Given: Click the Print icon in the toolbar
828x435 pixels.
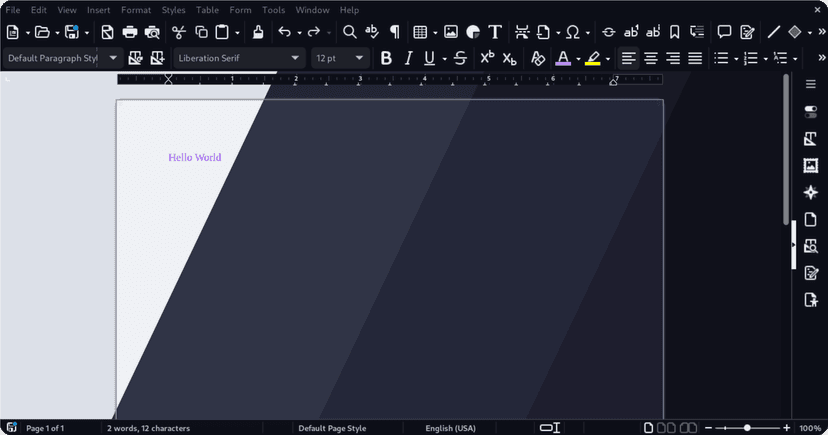Looking at the screenshot, I should 130,32.
